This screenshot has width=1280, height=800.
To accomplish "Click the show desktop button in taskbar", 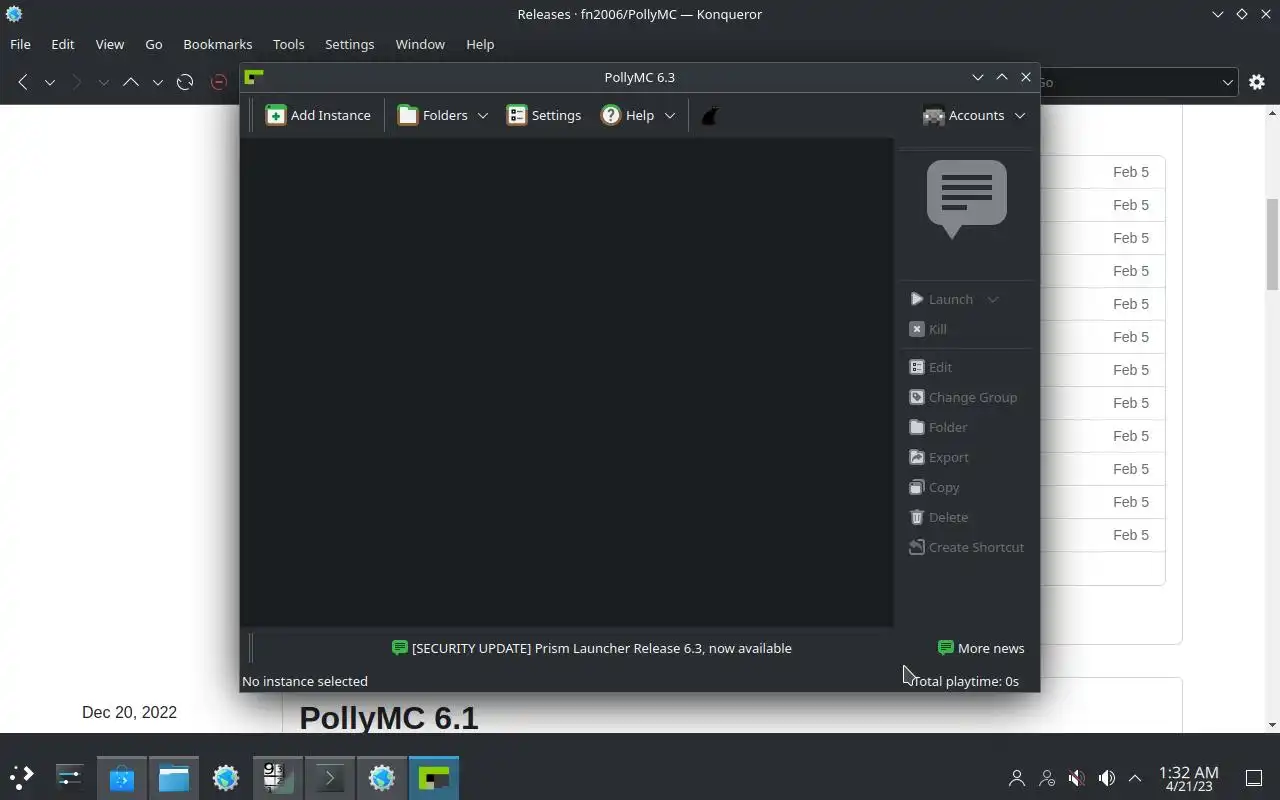I will pos(1254,777).
